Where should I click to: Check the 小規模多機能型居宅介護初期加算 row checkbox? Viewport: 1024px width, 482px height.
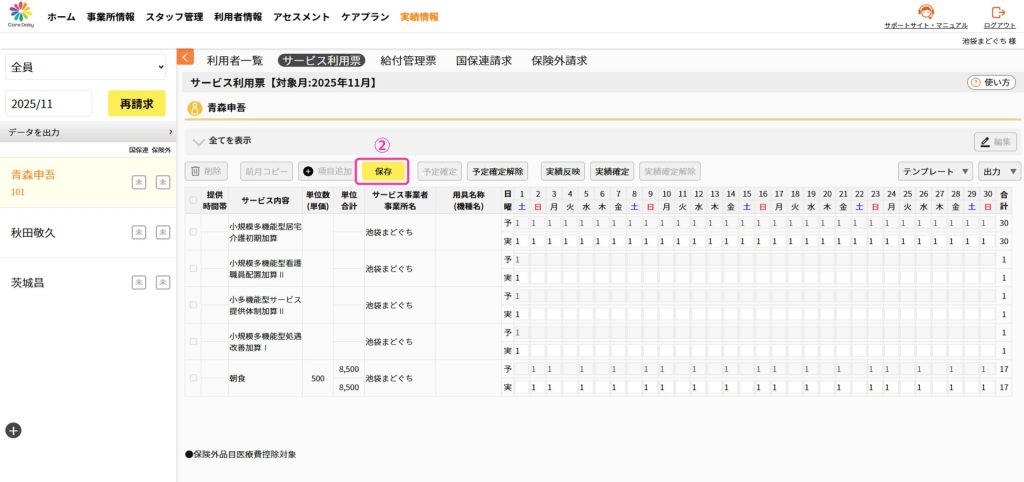(194, 232)
